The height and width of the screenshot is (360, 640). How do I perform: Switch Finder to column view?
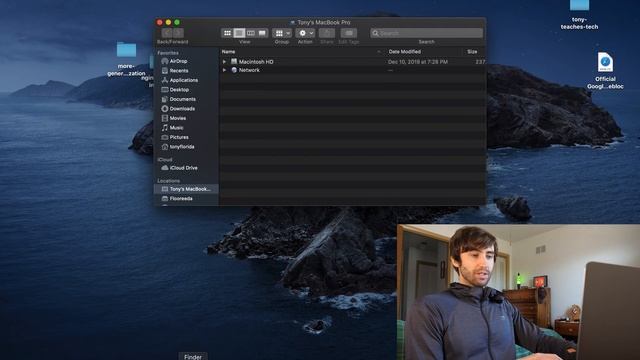tap(251, 33)
